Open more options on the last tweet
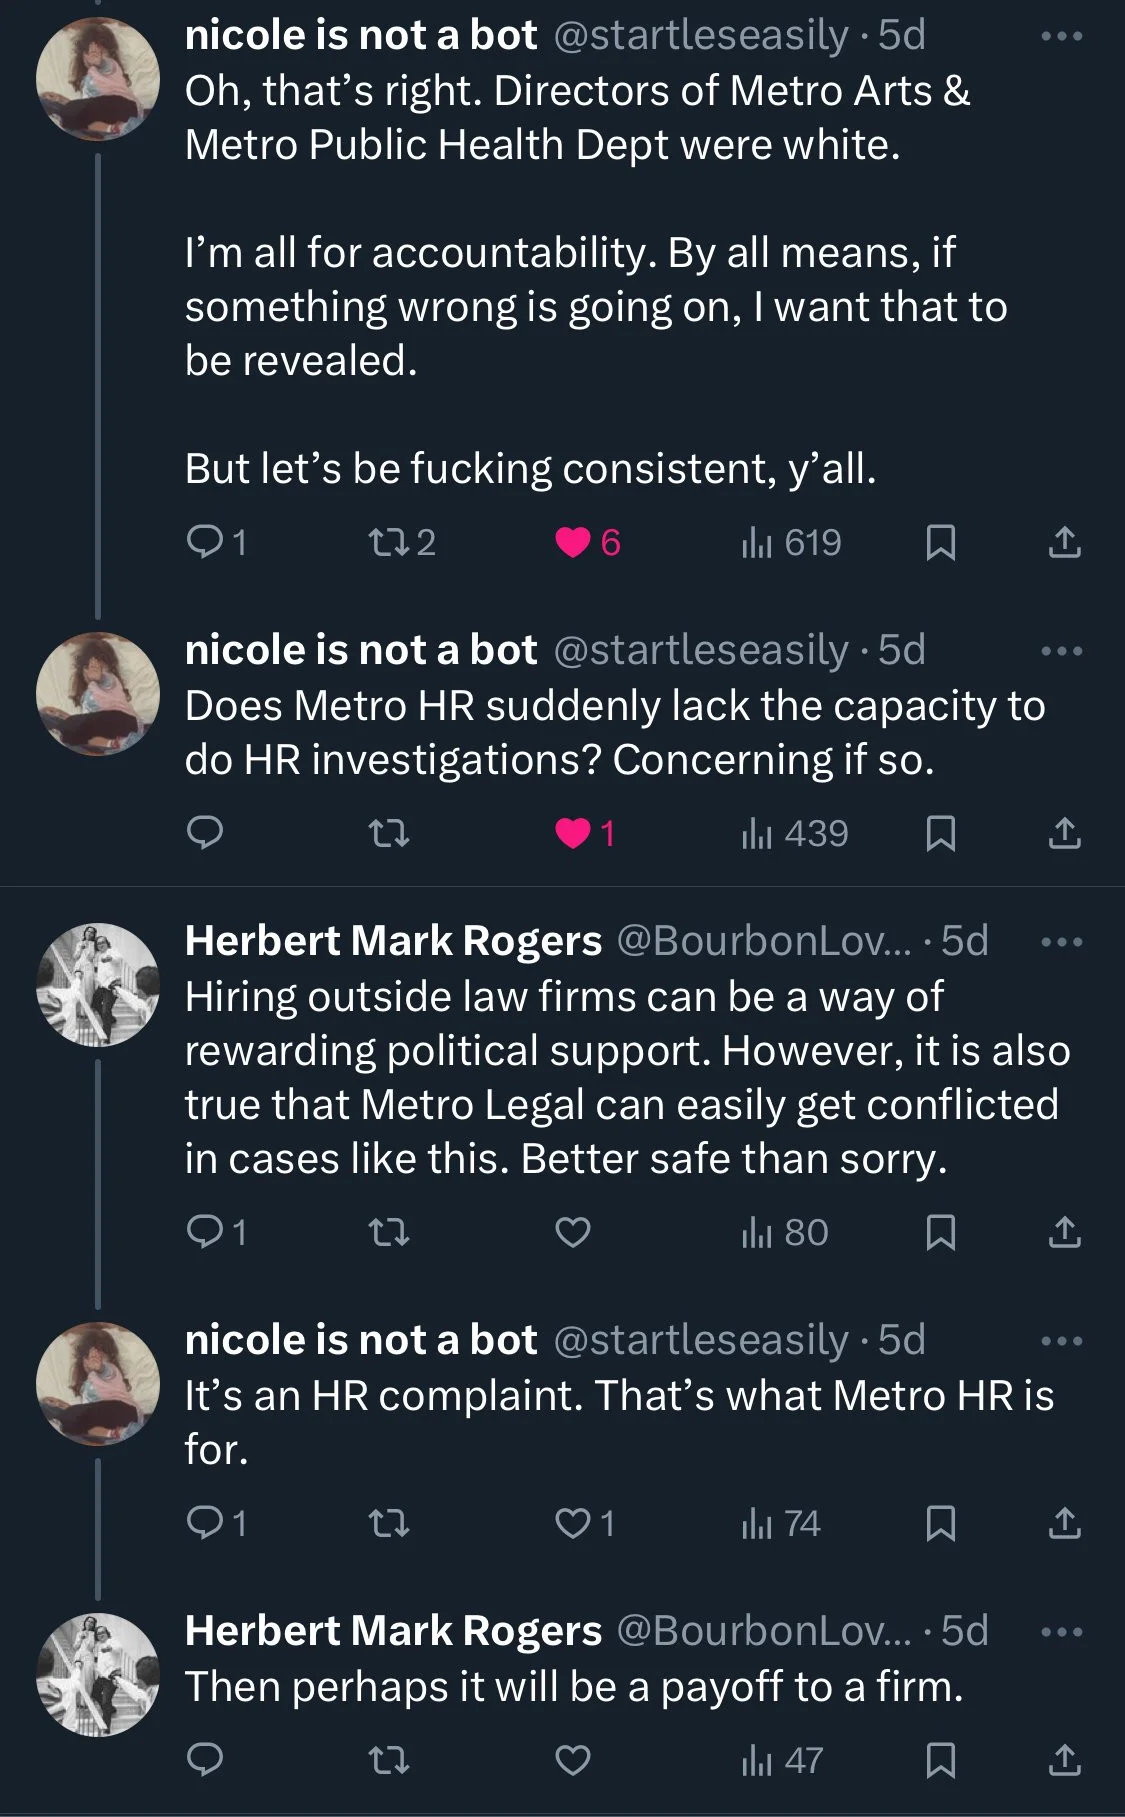This screenshot has width=1125, height=1817. pos(1061,1632)
